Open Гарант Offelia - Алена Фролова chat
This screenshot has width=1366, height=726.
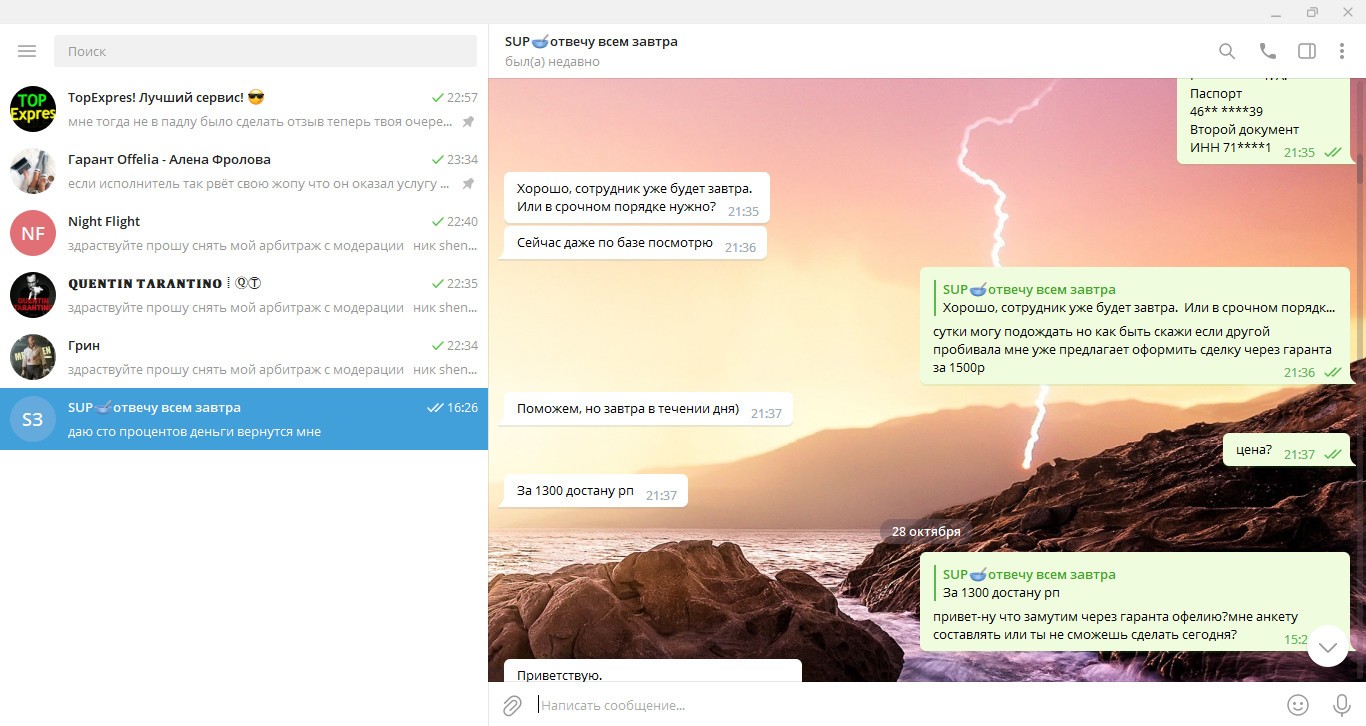click(x=244, y=171)
